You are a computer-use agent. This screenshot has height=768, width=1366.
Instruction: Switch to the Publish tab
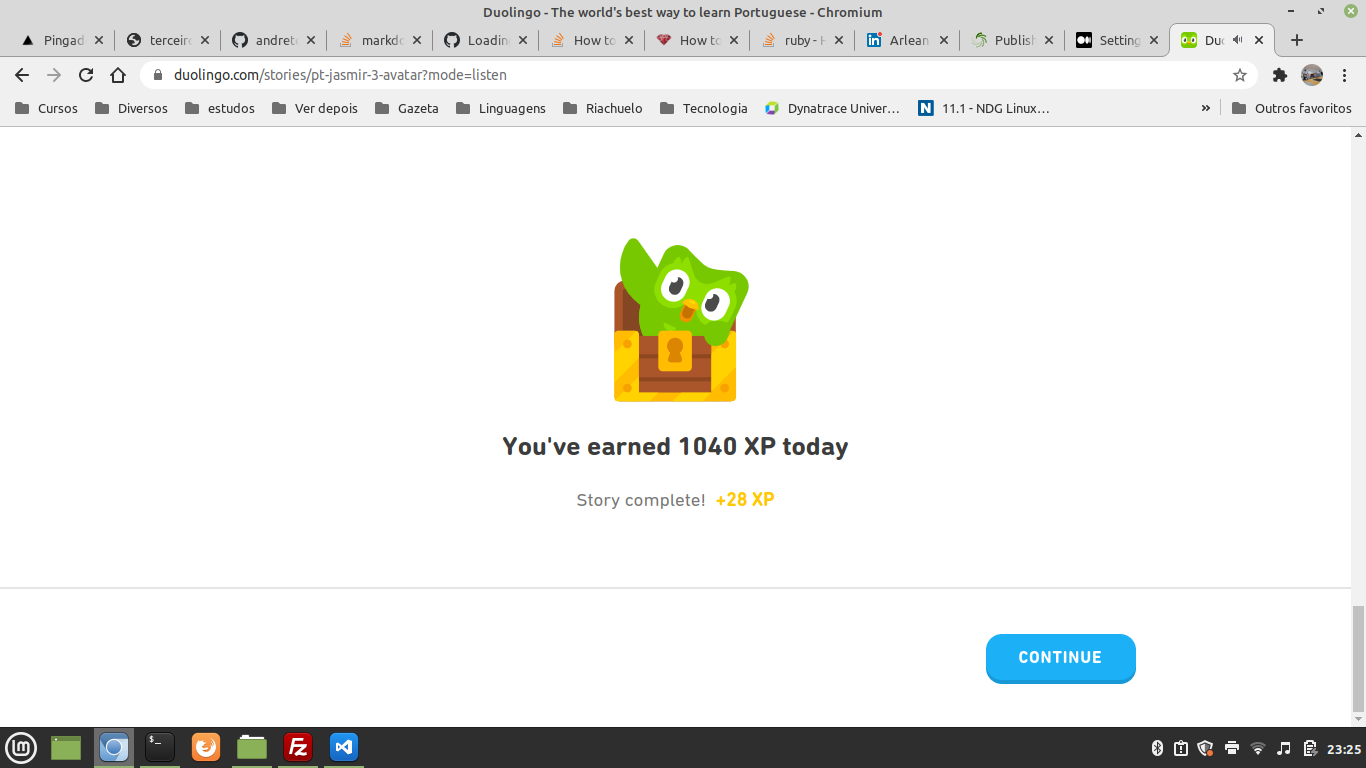[x=1012, y=40]
